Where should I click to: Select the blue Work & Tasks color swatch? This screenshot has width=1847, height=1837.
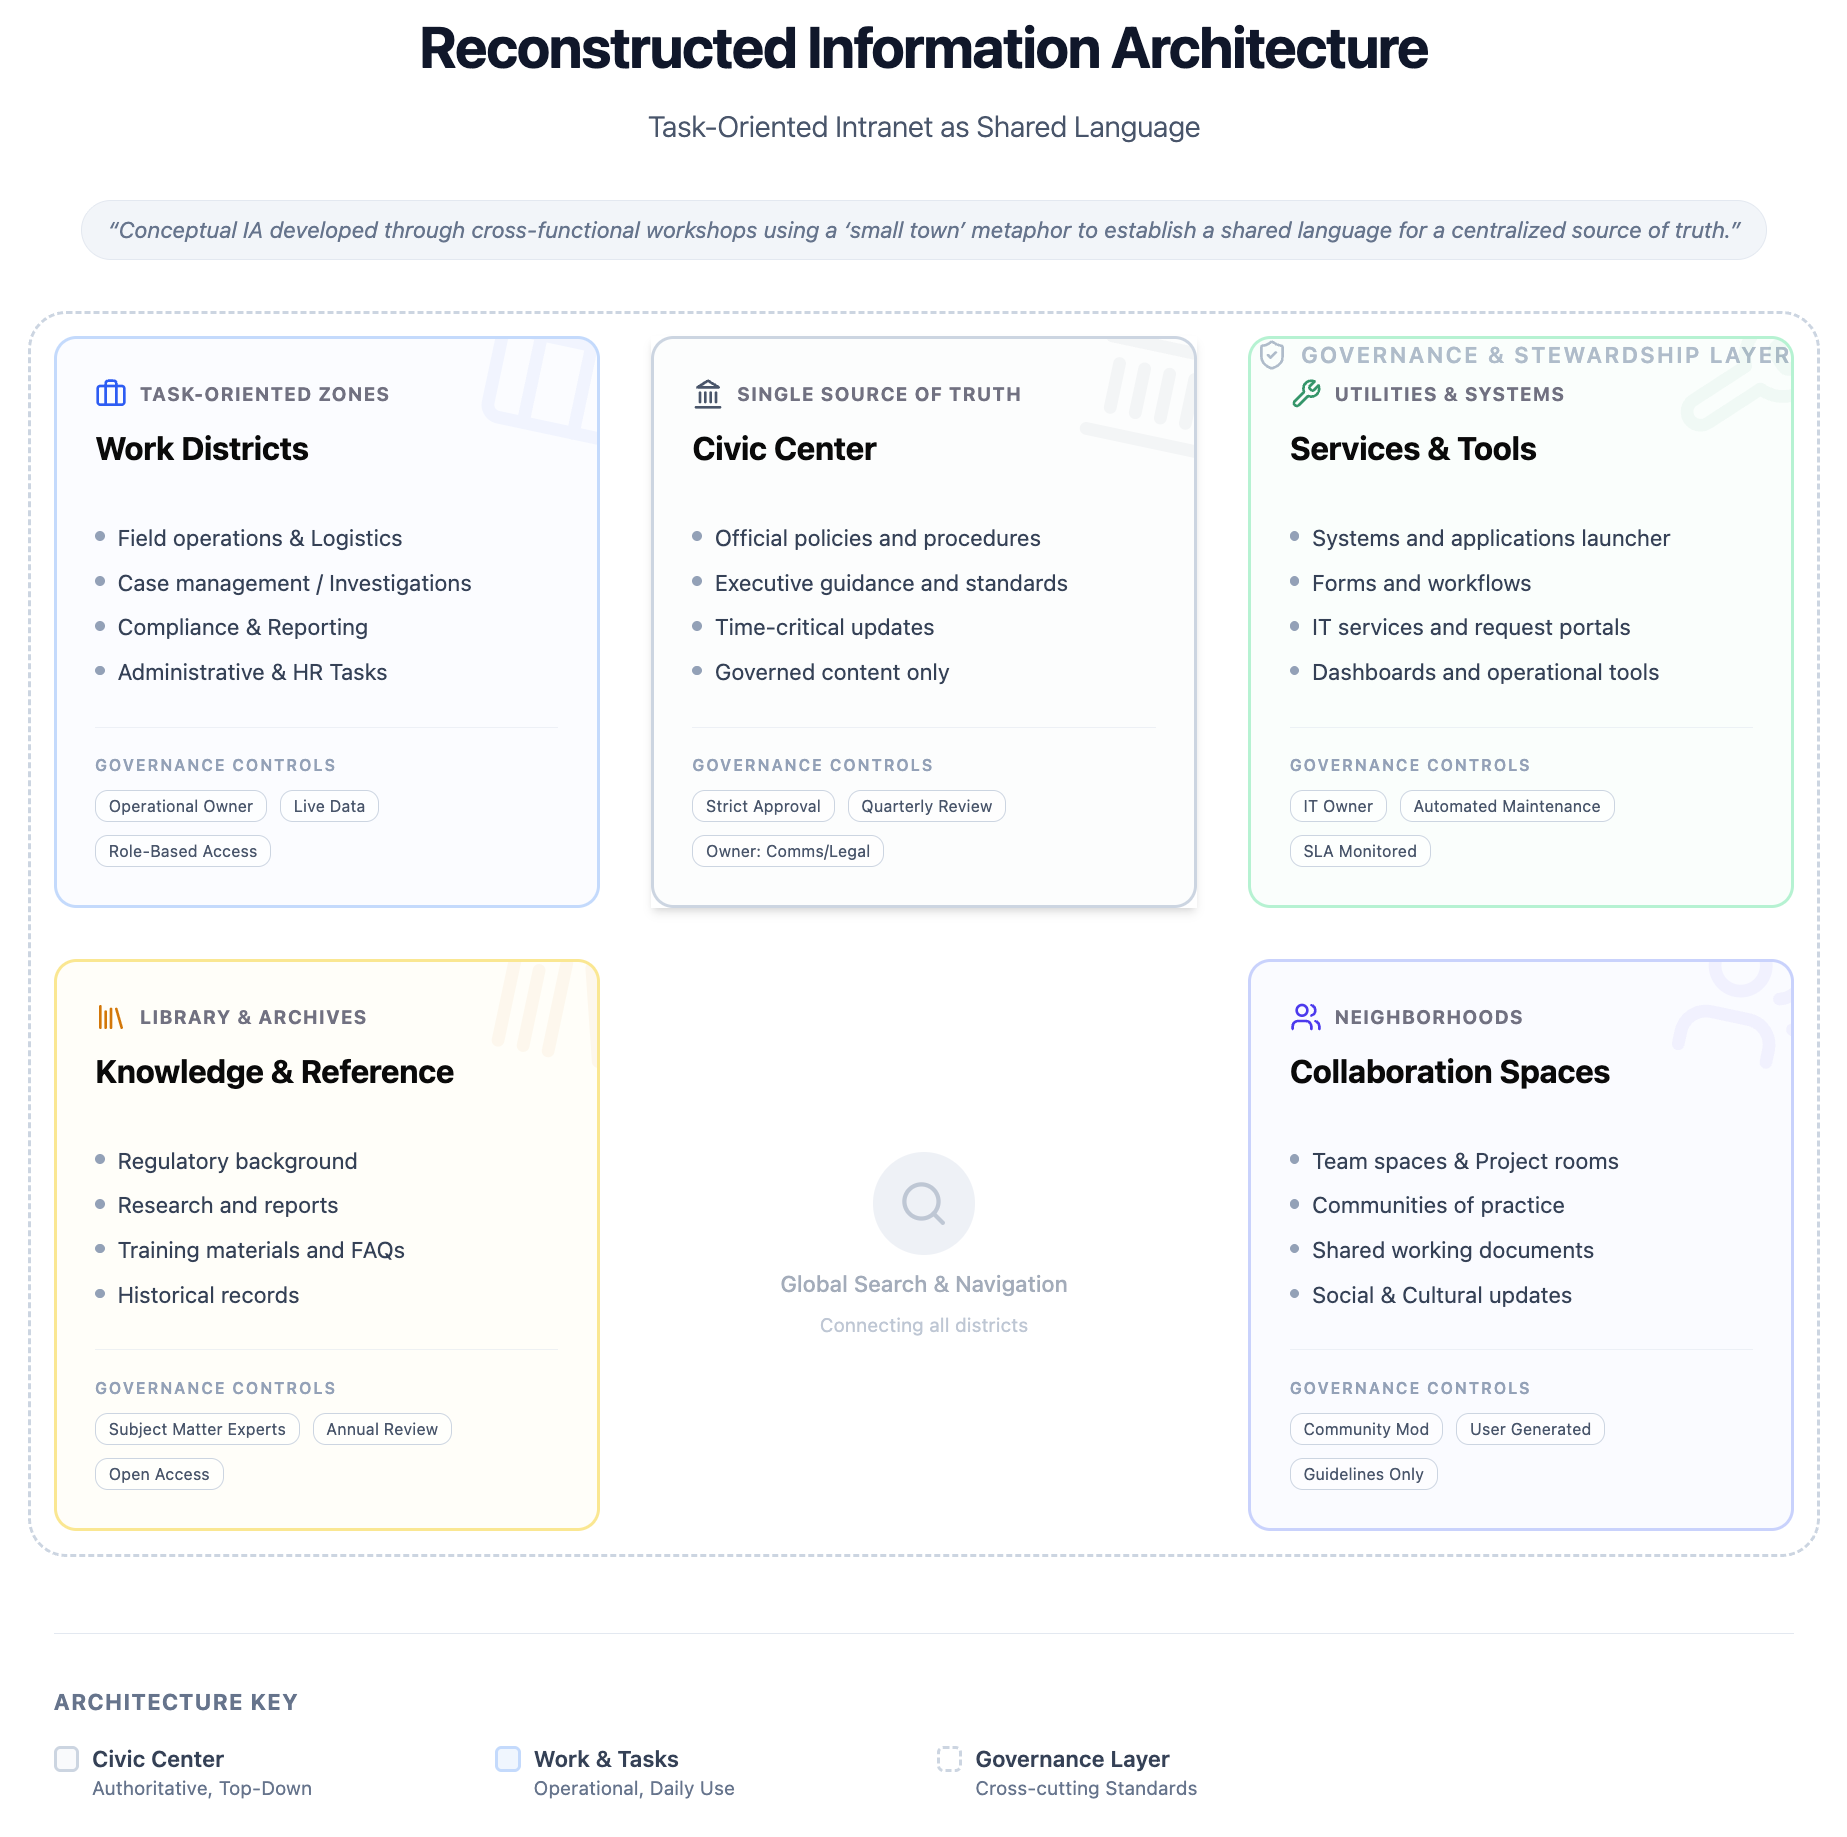point(507,1759)
